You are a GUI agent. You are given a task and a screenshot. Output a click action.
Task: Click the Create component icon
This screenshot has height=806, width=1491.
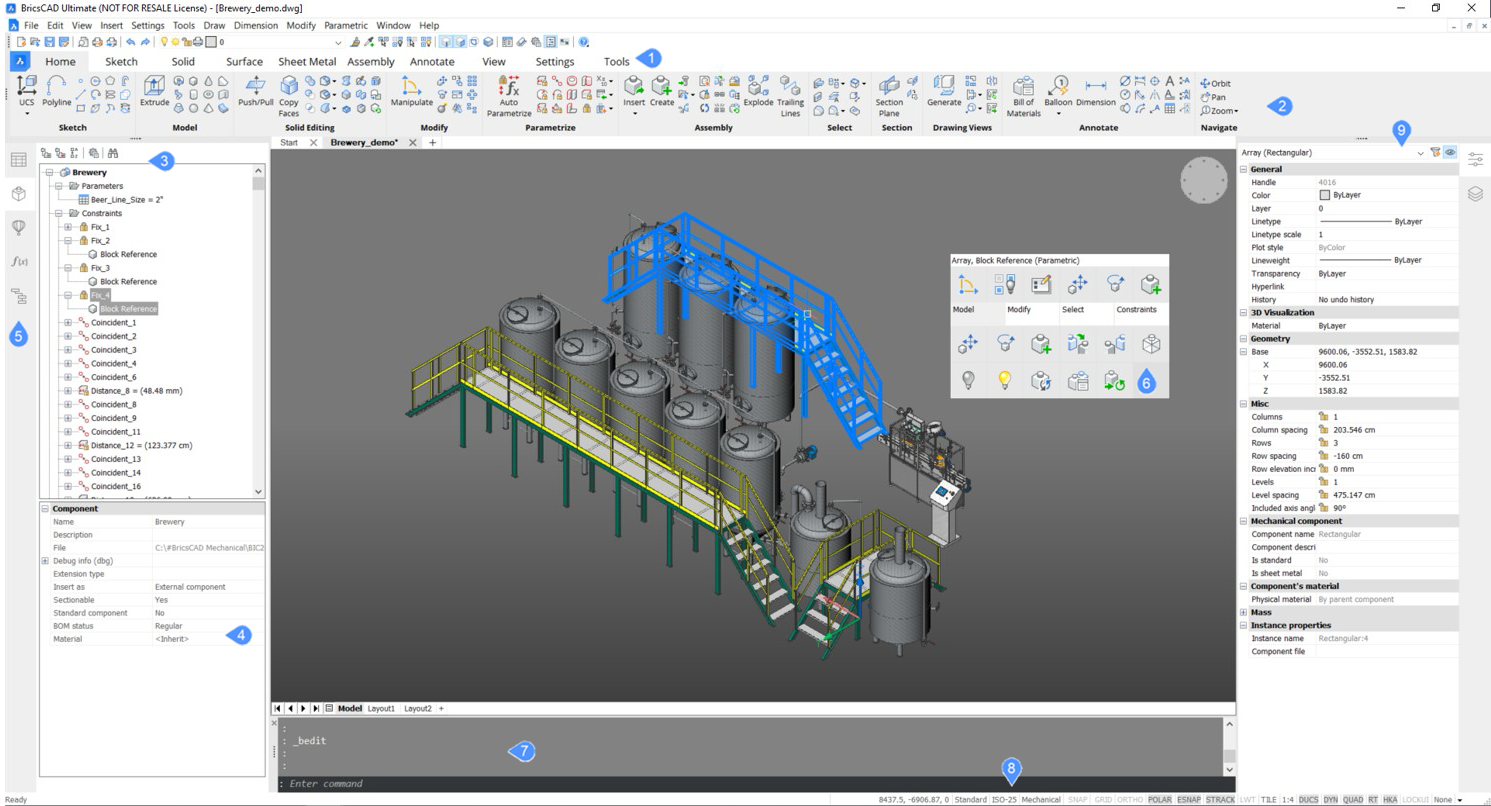(662, 91)
